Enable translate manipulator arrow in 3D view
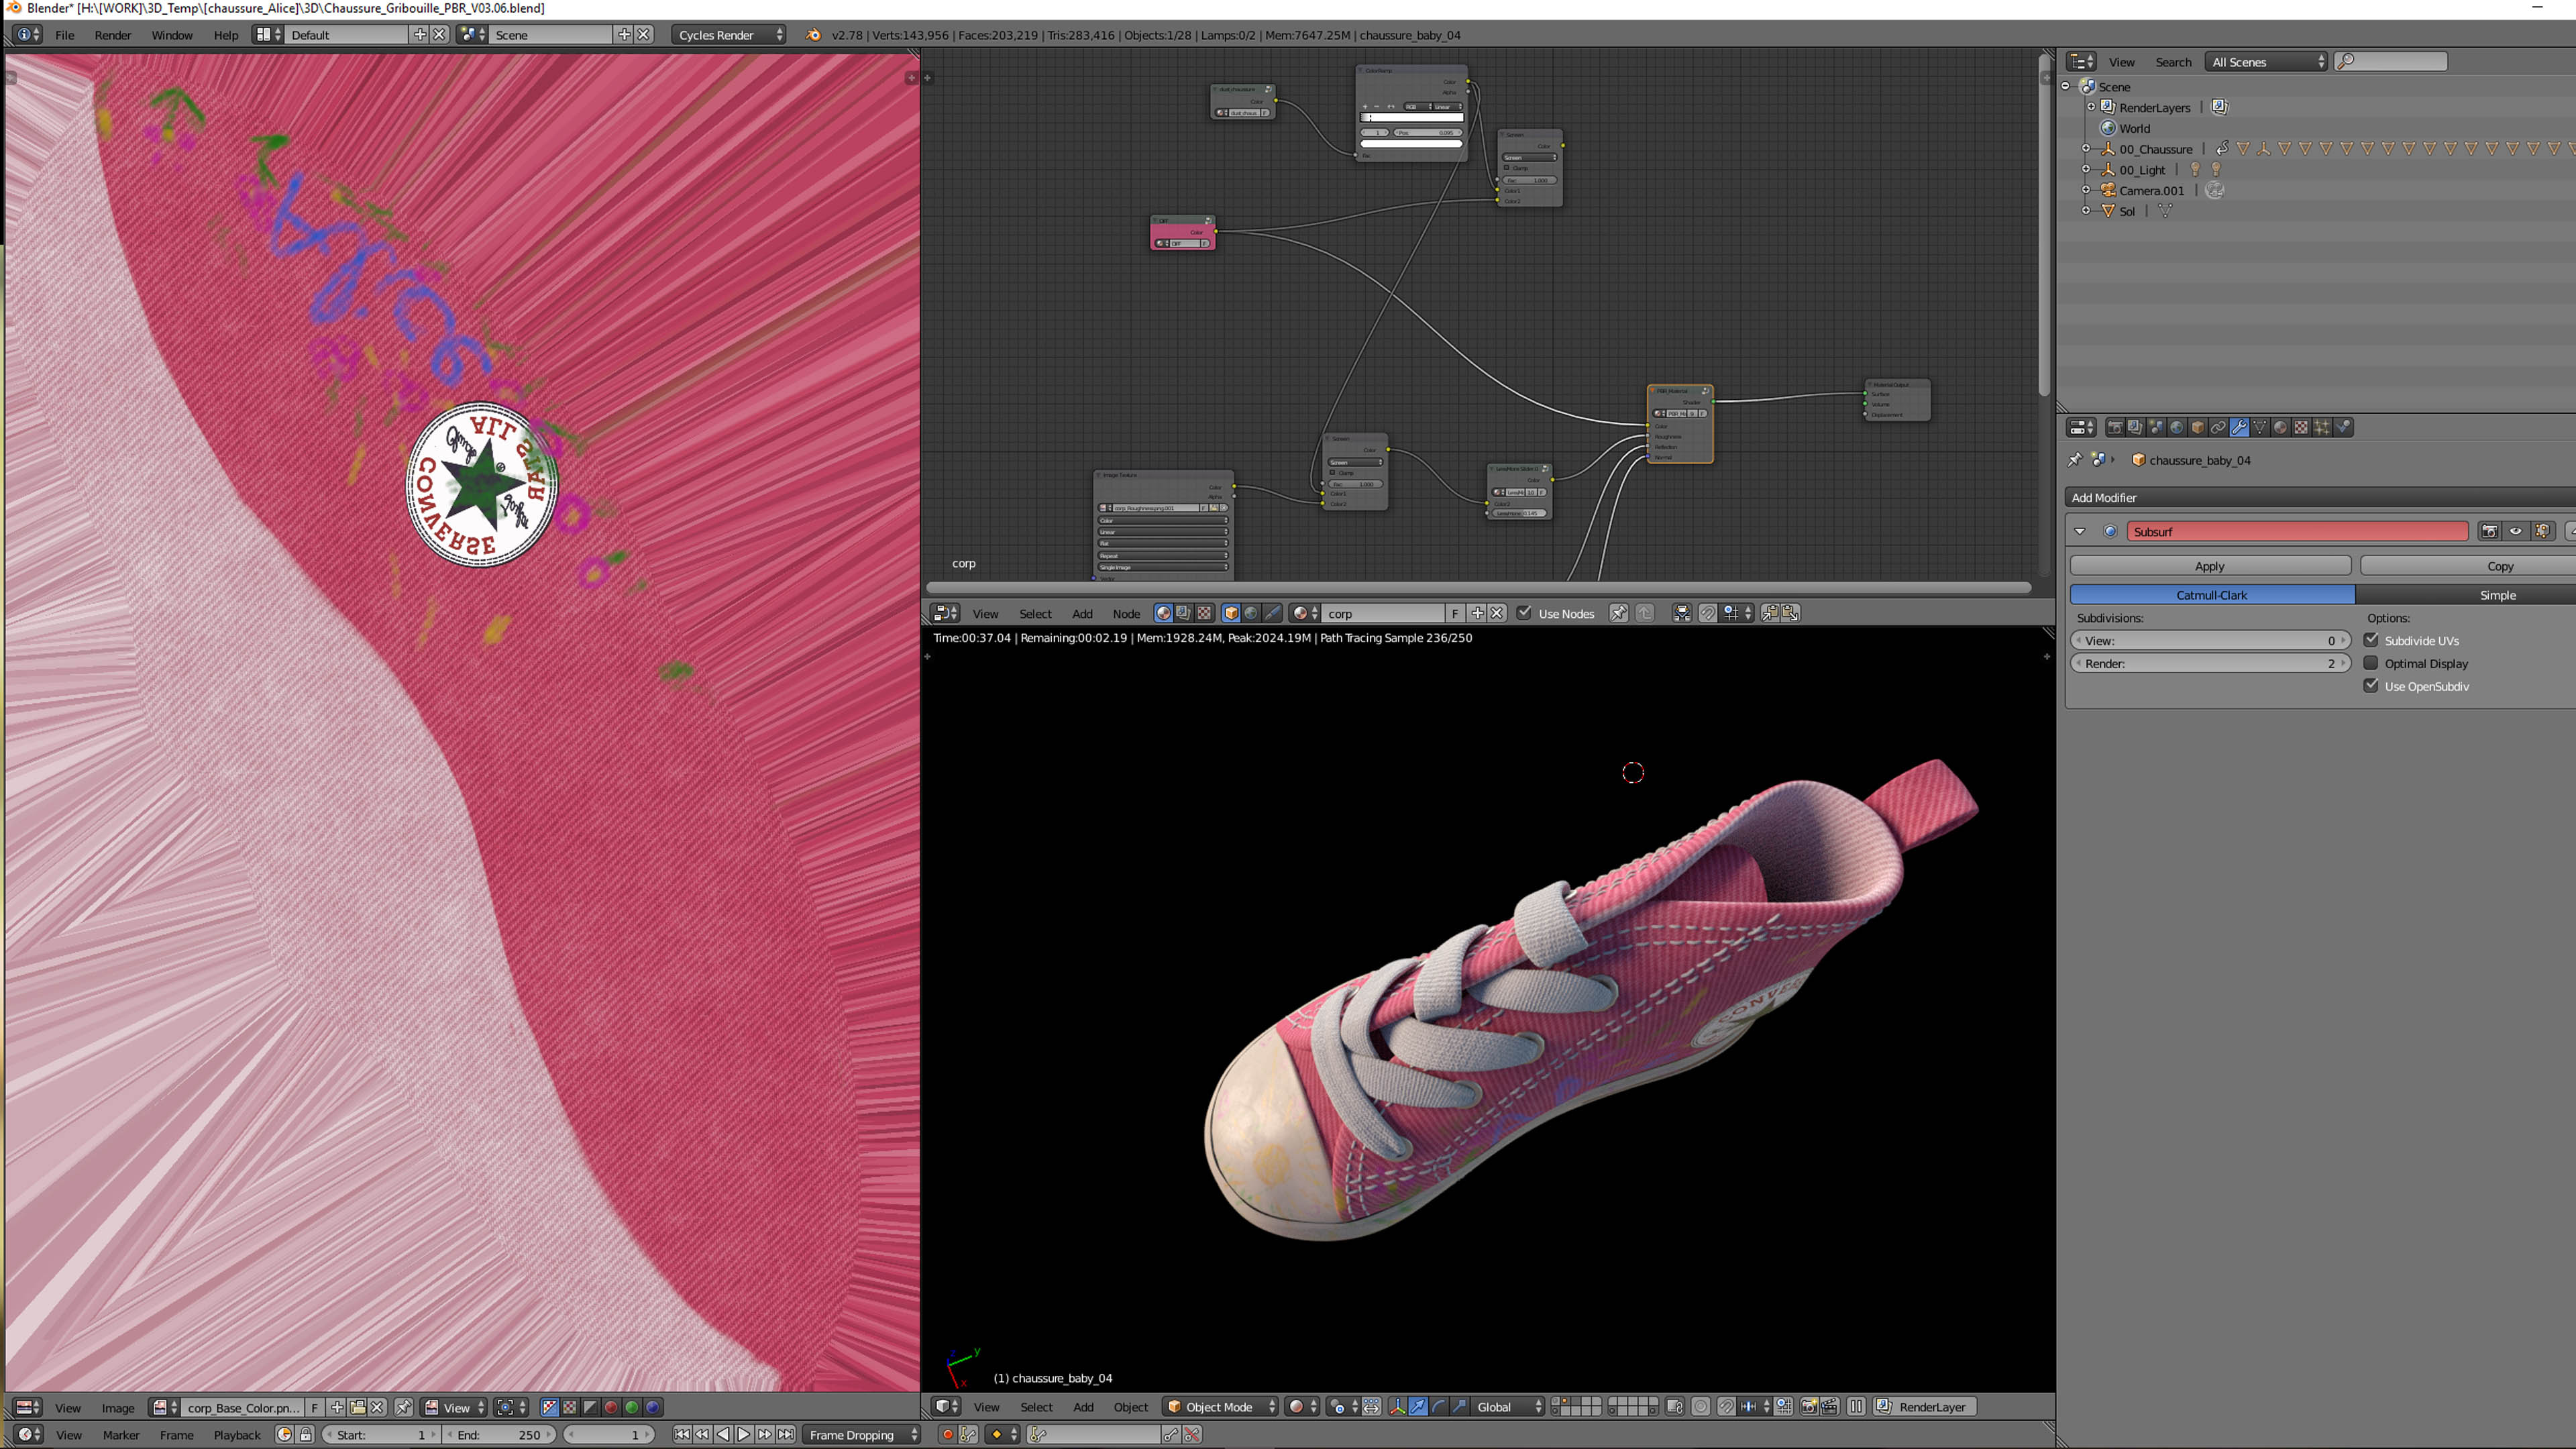Viewport: 2576px width, 1449px height. click(x=1418, y=1406)
